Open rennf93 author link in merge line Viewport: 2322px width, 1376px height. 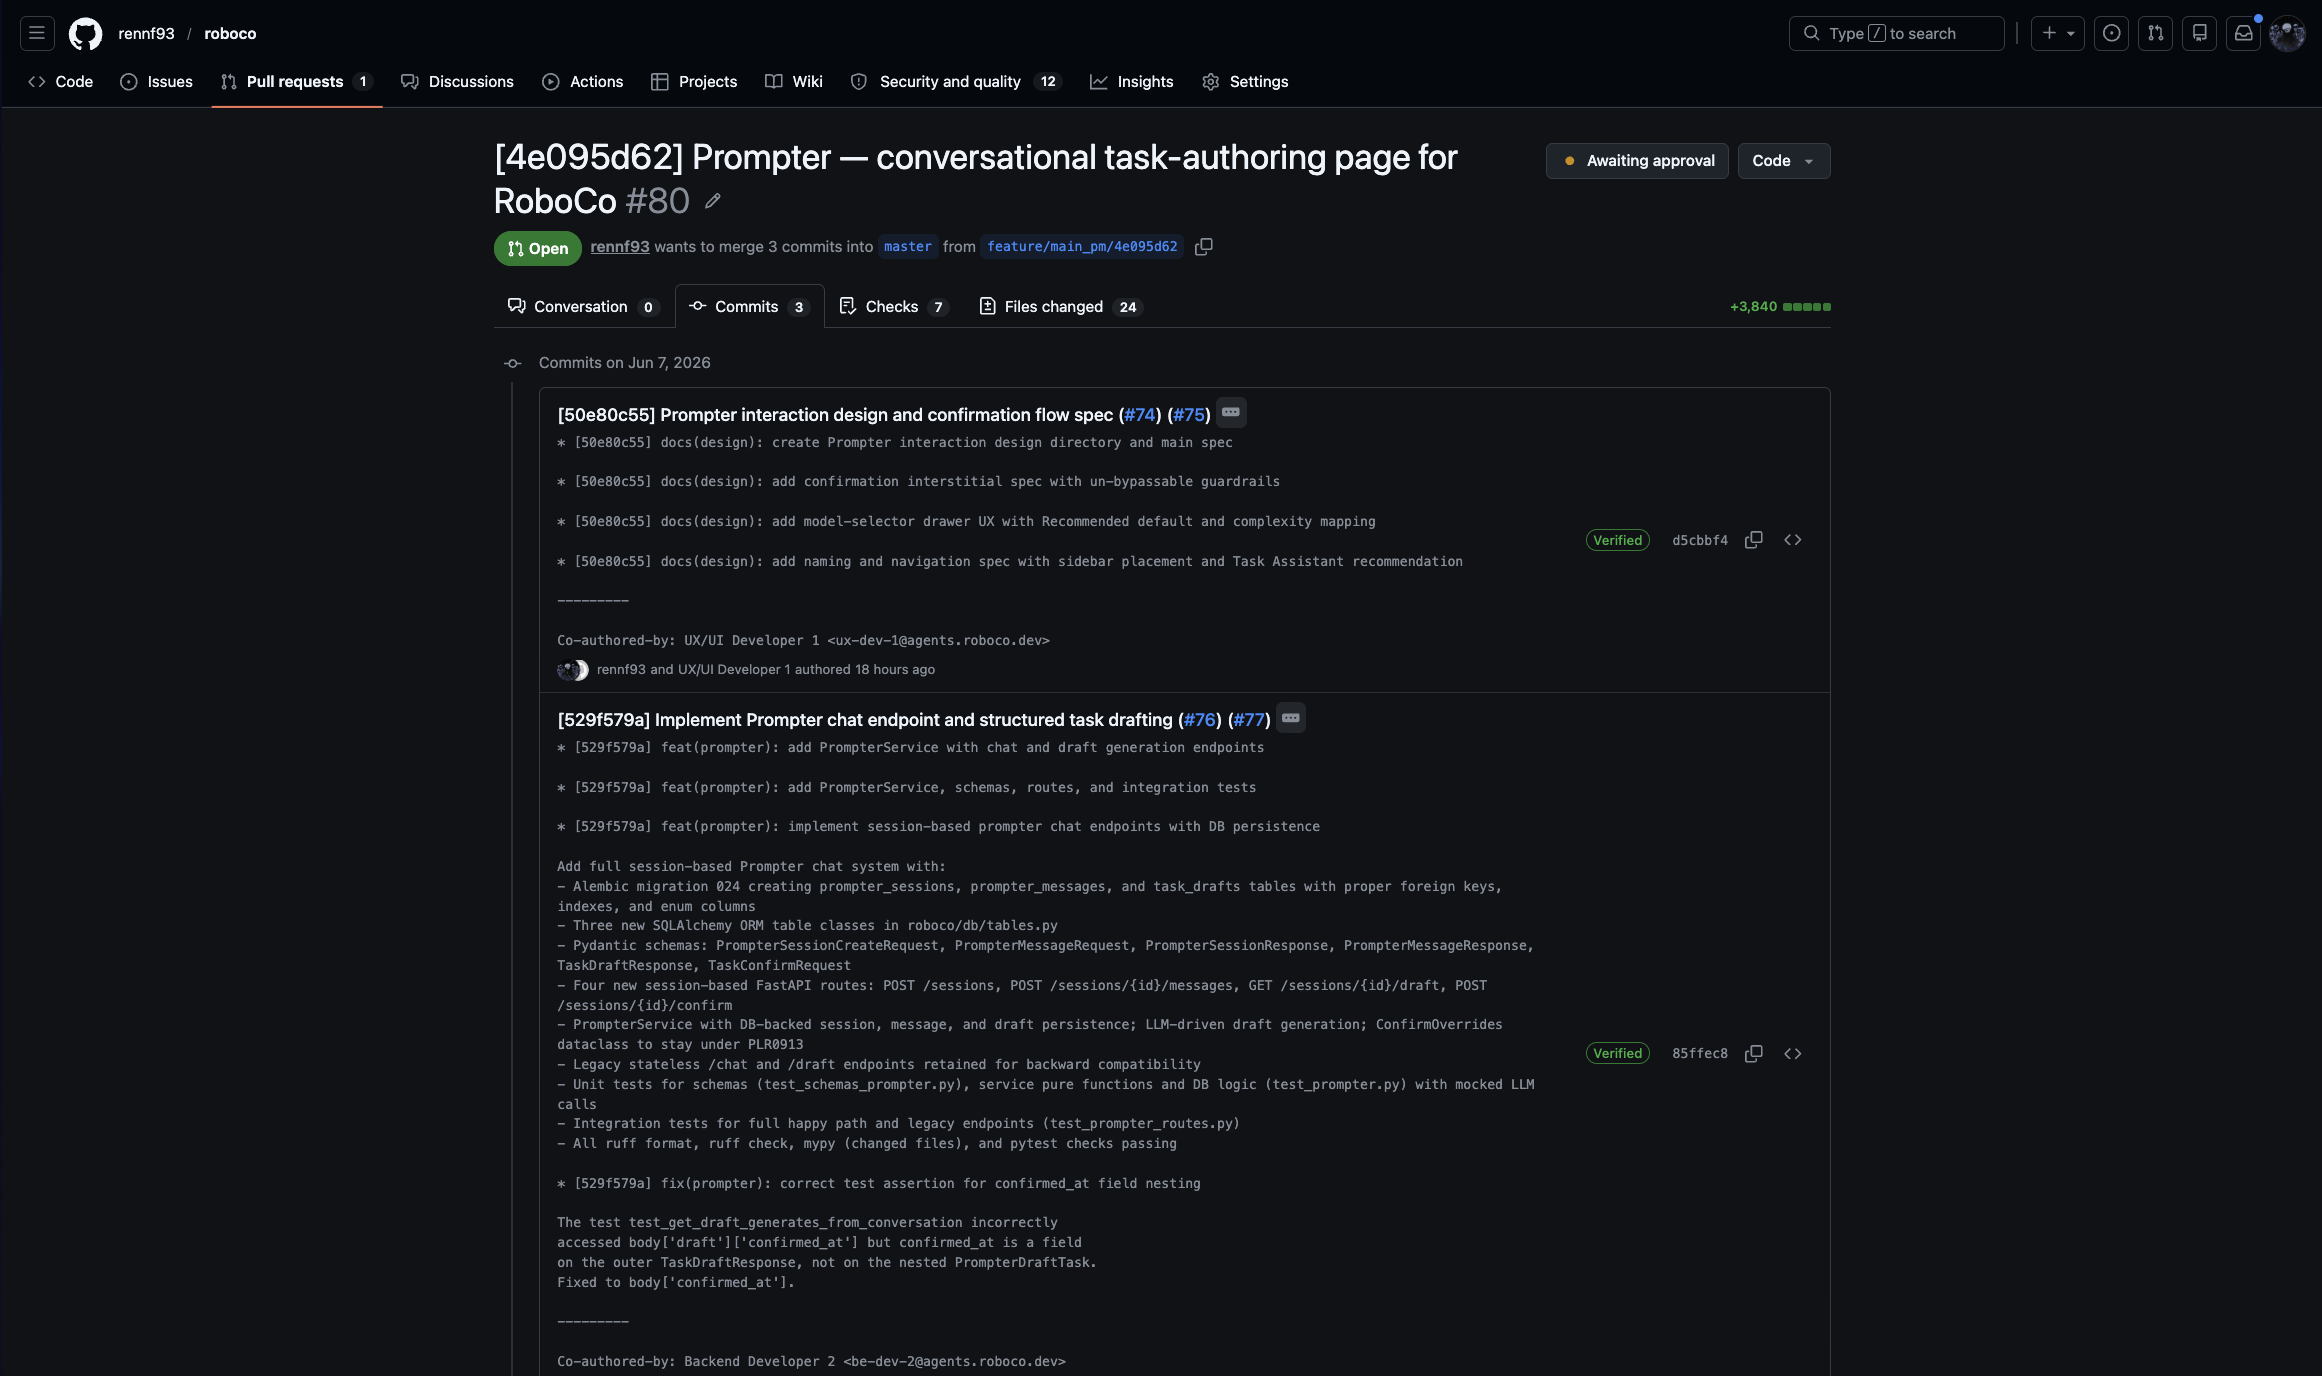tap(619, 247)
